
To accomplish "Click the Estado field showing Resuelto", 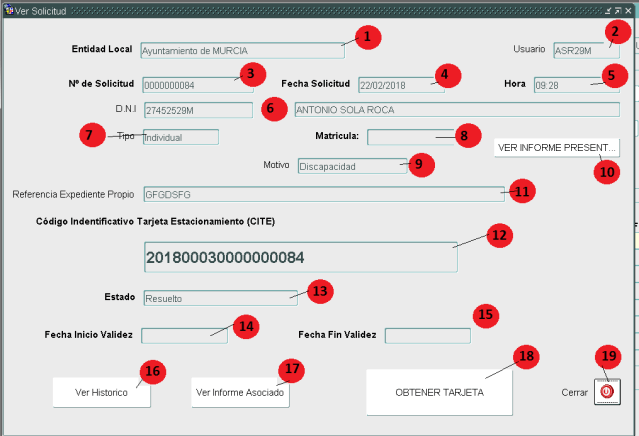I will click(x=220, y=297).
